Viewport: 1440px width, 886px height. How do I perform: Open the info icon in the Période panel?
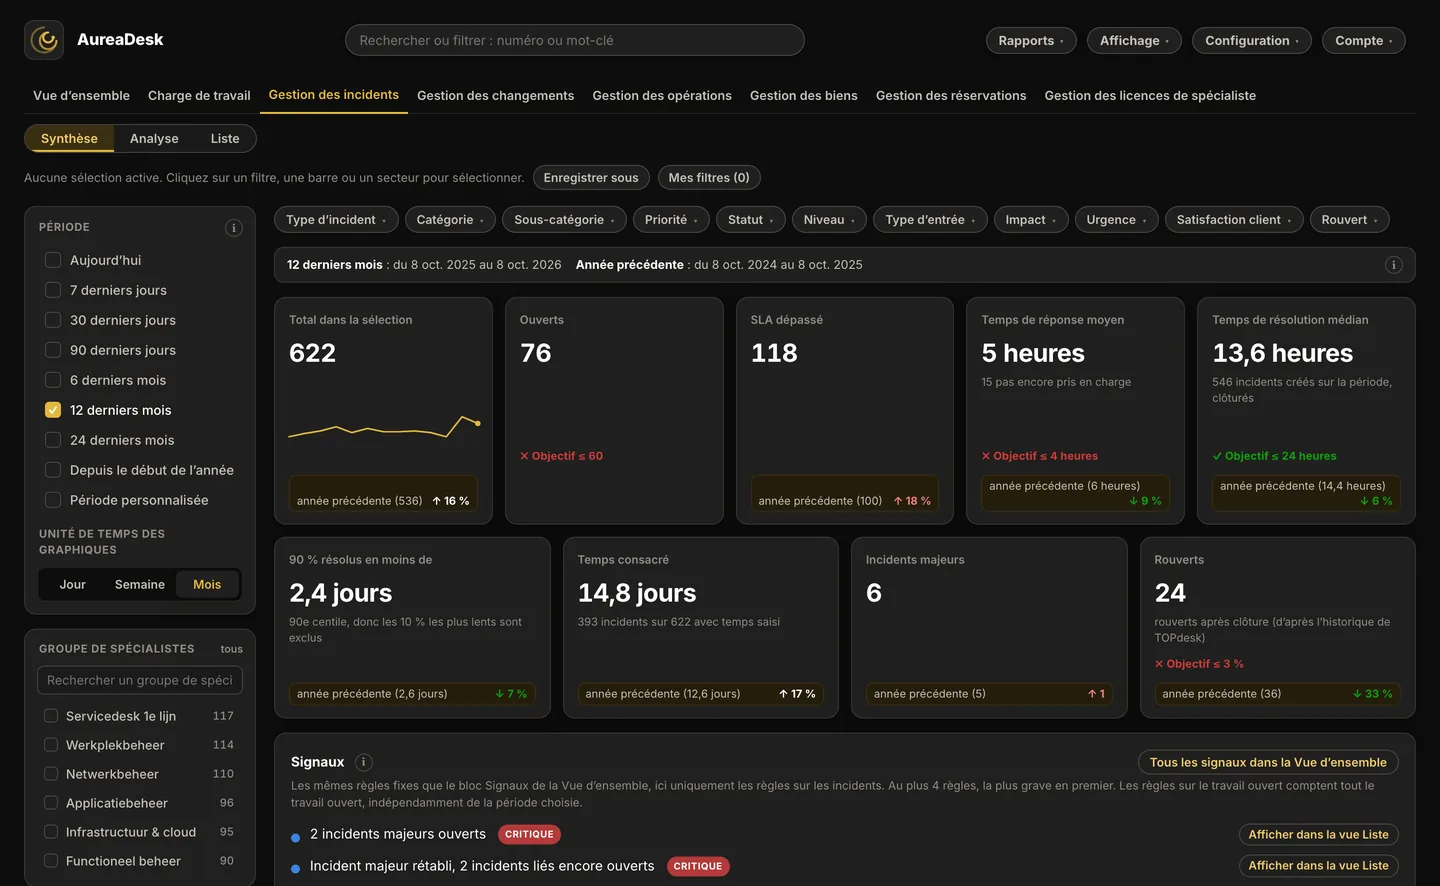click(x=234, y=228)
